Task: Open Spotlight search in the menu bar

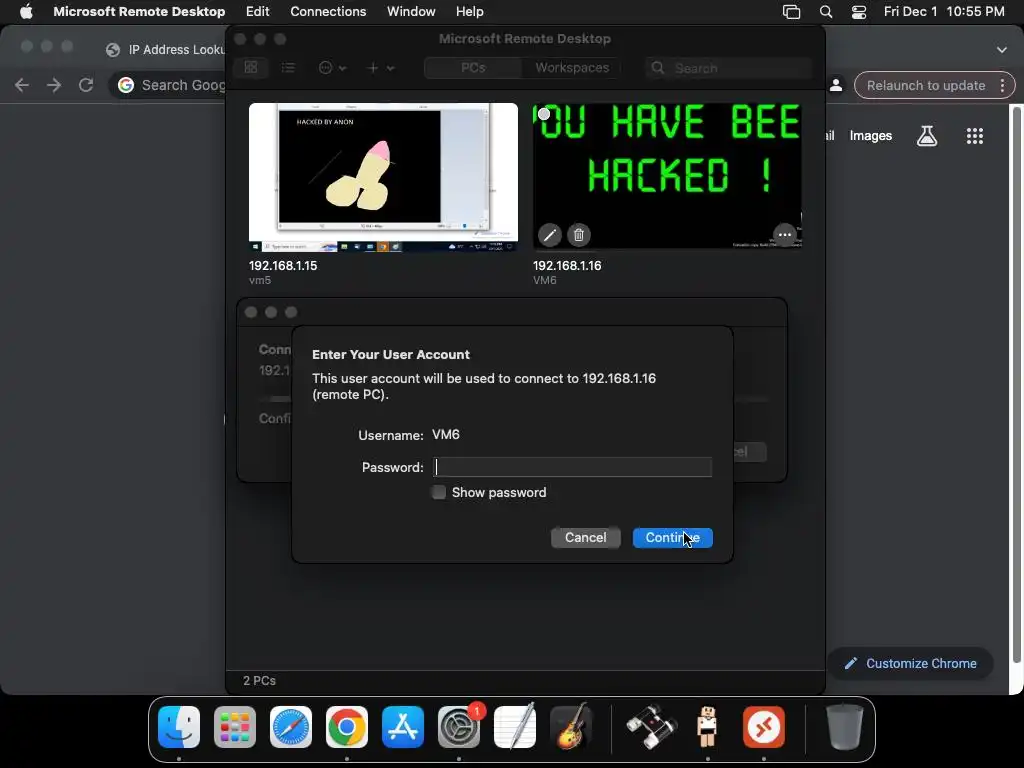Action: tap(825, 11)
